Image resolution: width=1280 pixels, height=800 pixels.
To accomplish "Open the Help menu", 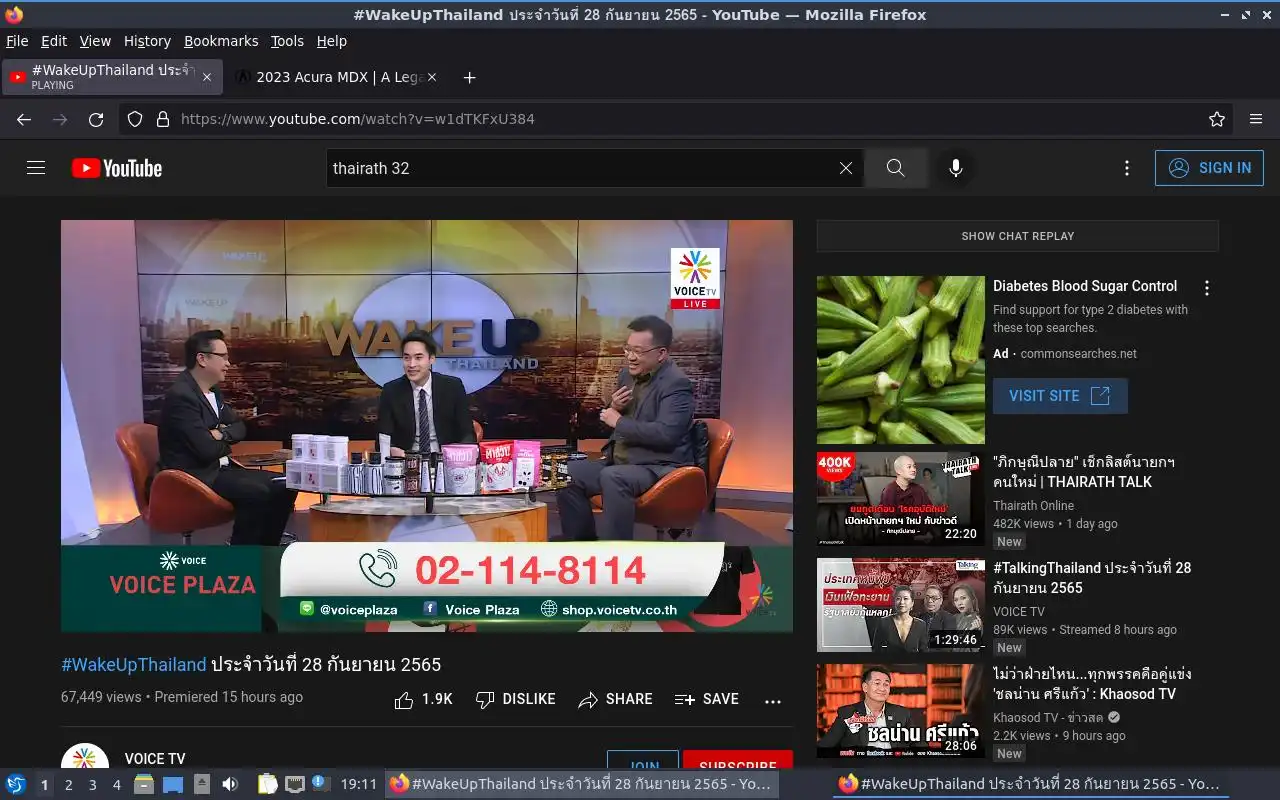I will click(332, 41).
